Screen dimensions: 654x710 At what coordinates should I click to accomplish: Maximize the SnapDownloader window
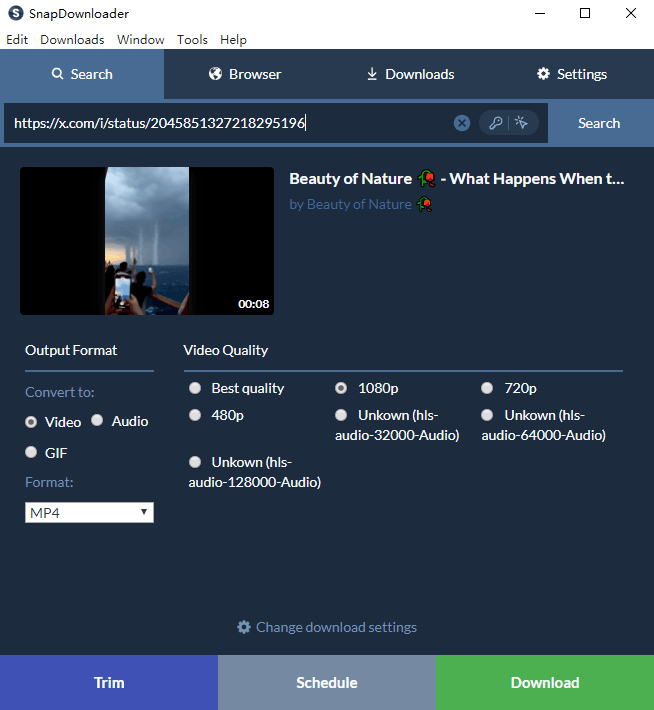(x=585, y=13)
